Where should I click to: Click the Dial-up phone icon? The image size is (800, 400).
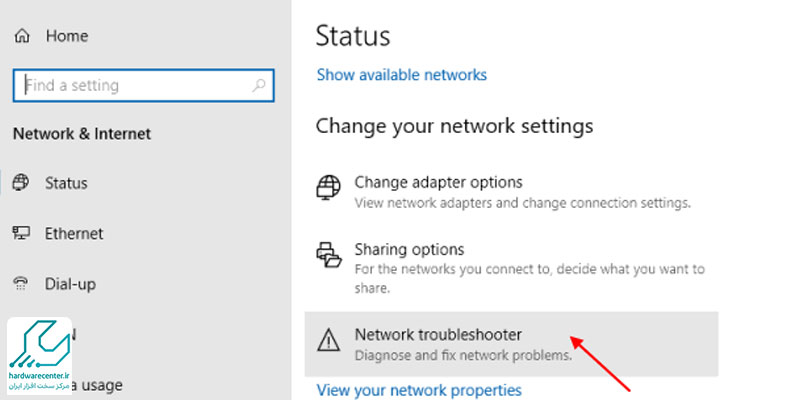[21, 284]
